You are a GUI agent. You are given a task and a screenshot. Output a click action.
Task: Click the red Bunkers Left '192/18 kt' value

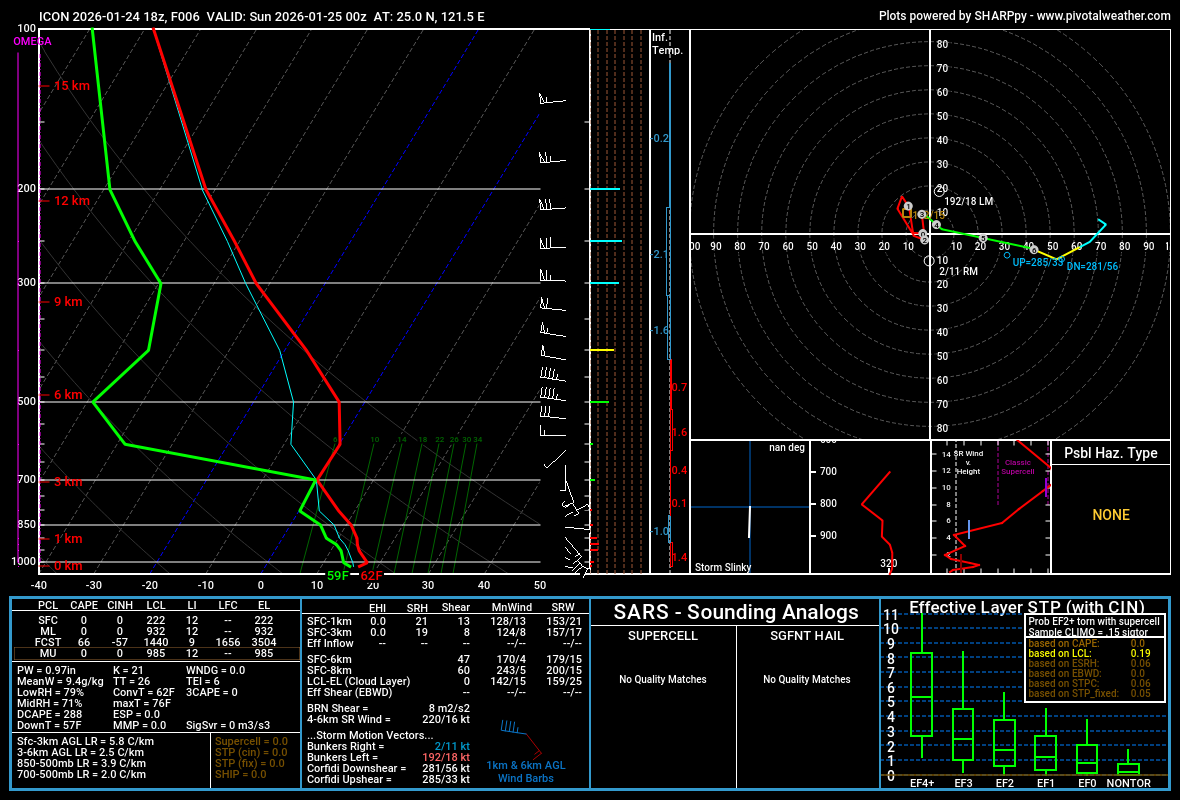coord(446,757)
